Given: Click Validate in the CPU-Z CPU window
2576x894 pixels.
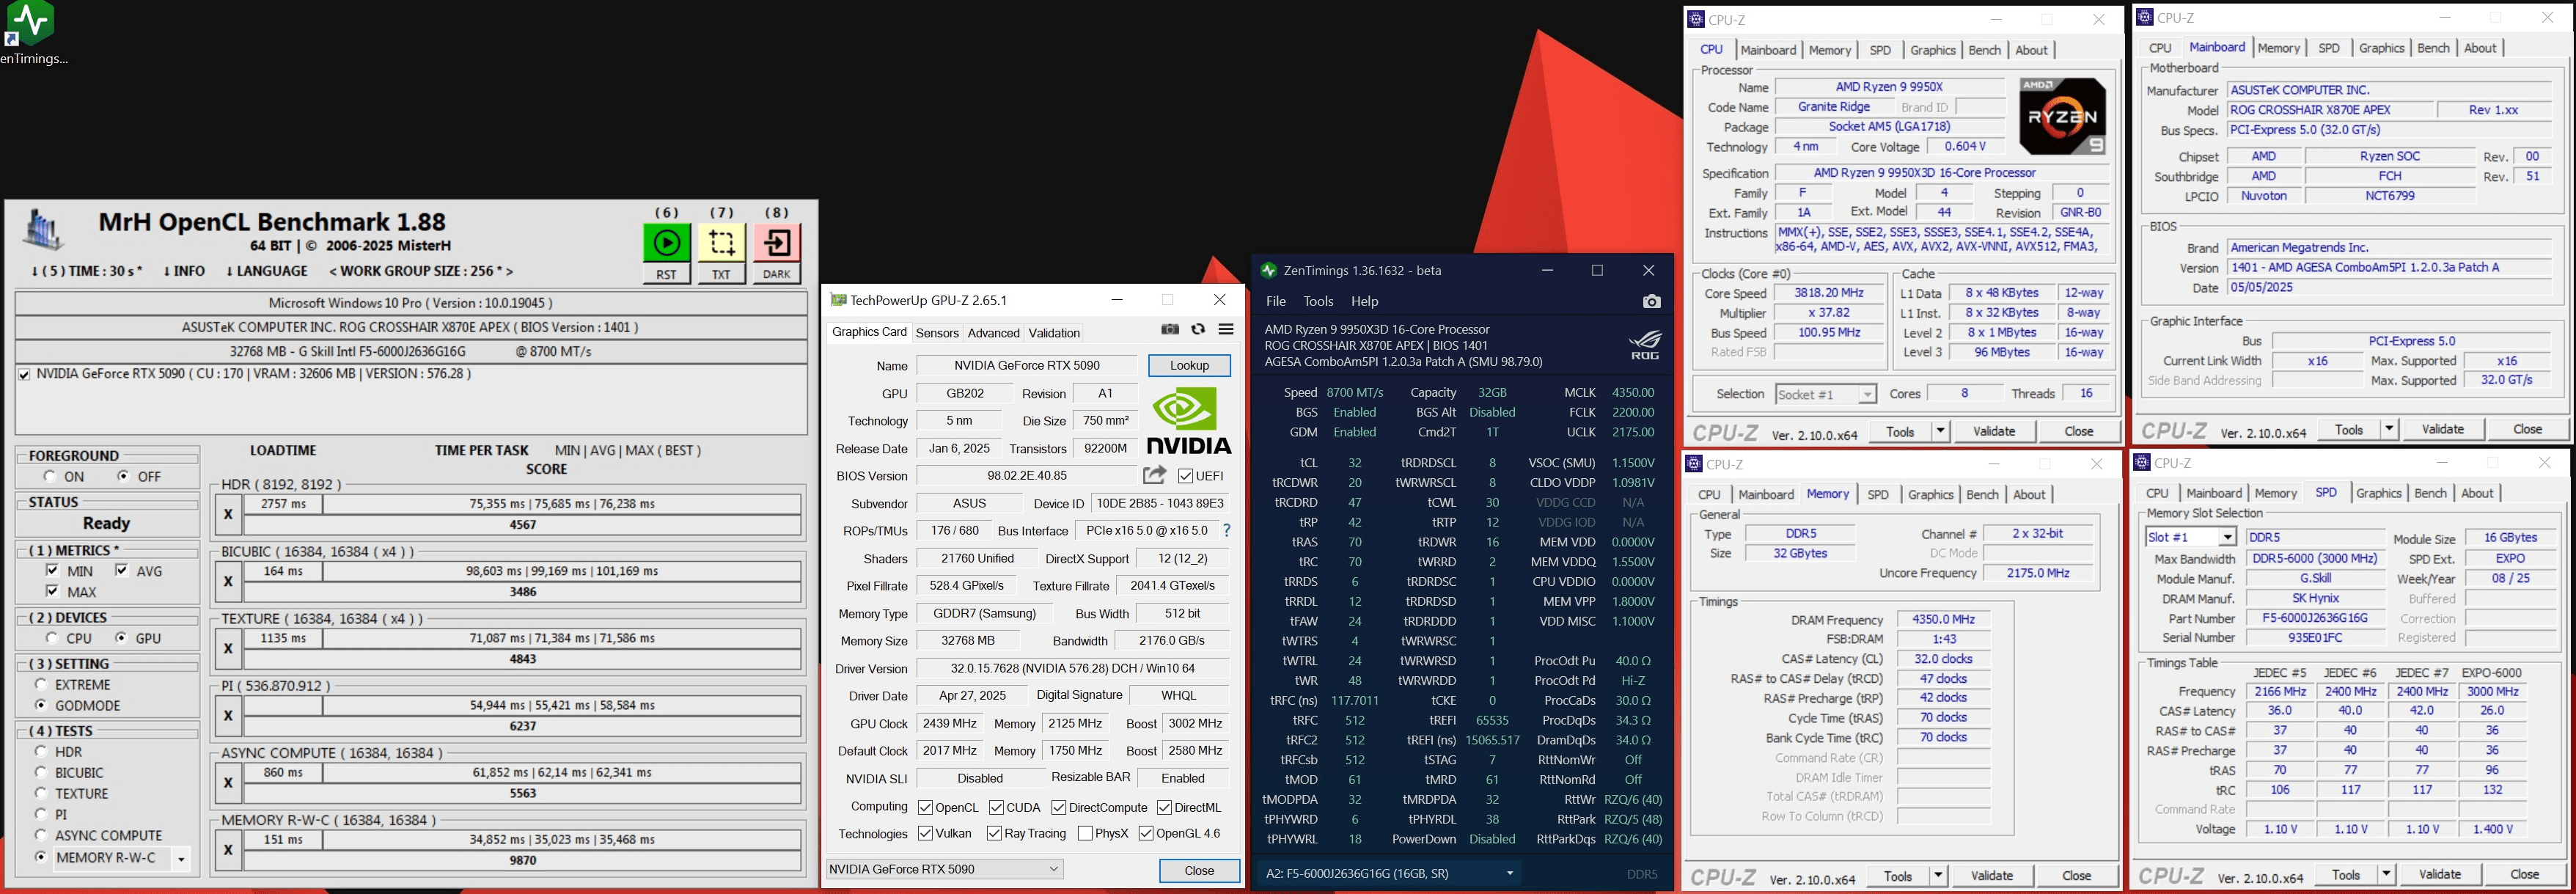Looking at the screenshot, I should pos(1994,431).
